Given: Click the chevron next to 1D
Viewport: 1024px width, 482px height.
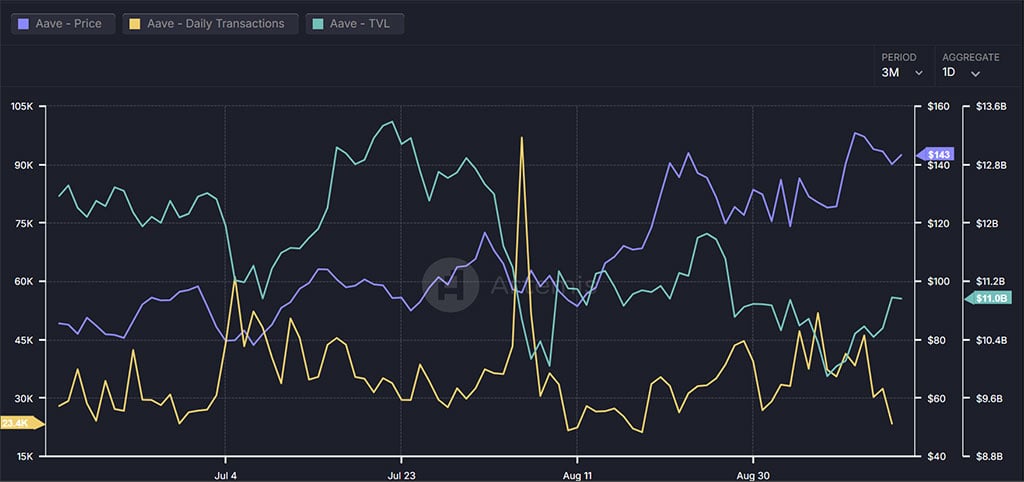Looking at the screenshot, I should [975, 74].
